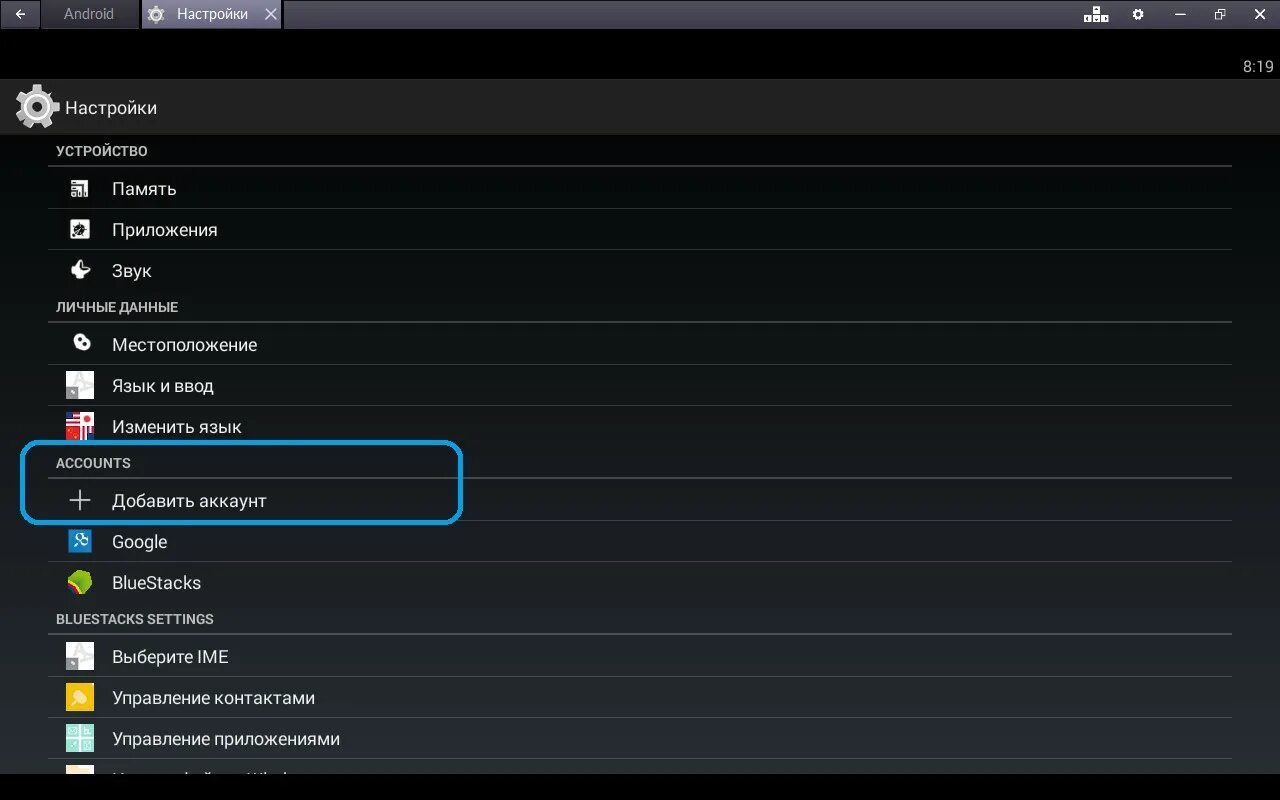Click the Google account icon
The height and width of the screenshot is (800, 1280).
coord(80,541)
